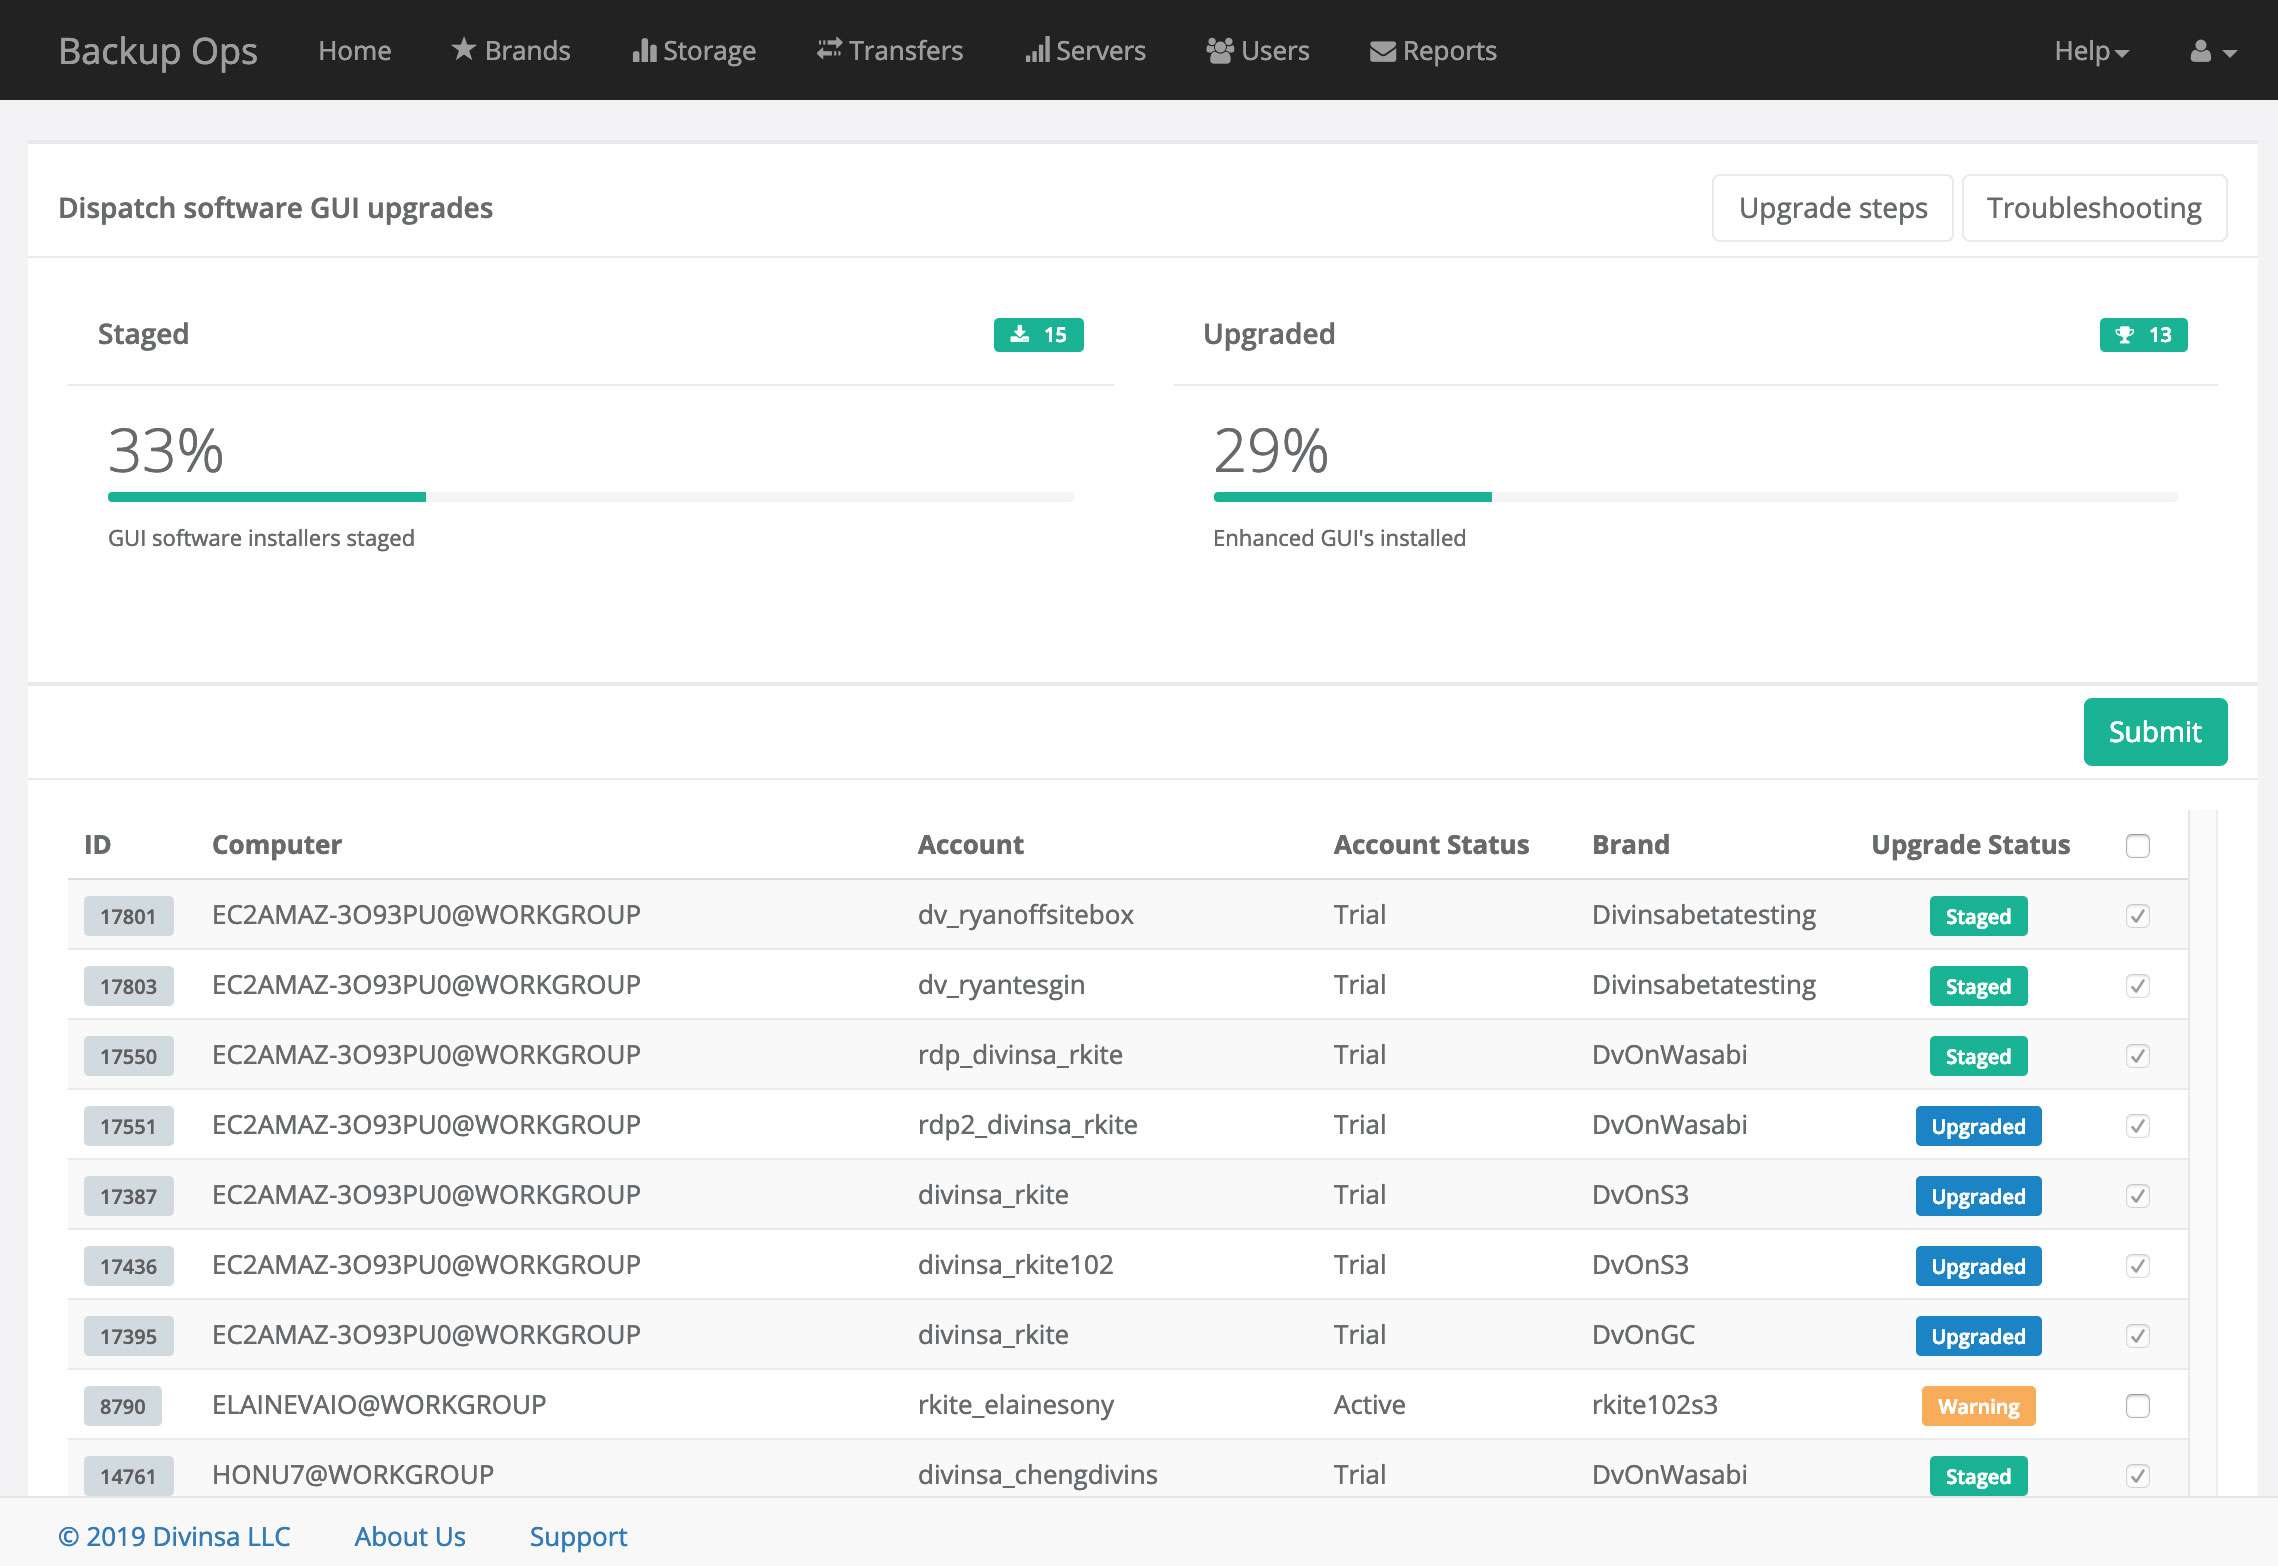Click the download icon in Staged badge
The height and width of the screenshot is (1566, 2278).
click(x=1019, y=334)
